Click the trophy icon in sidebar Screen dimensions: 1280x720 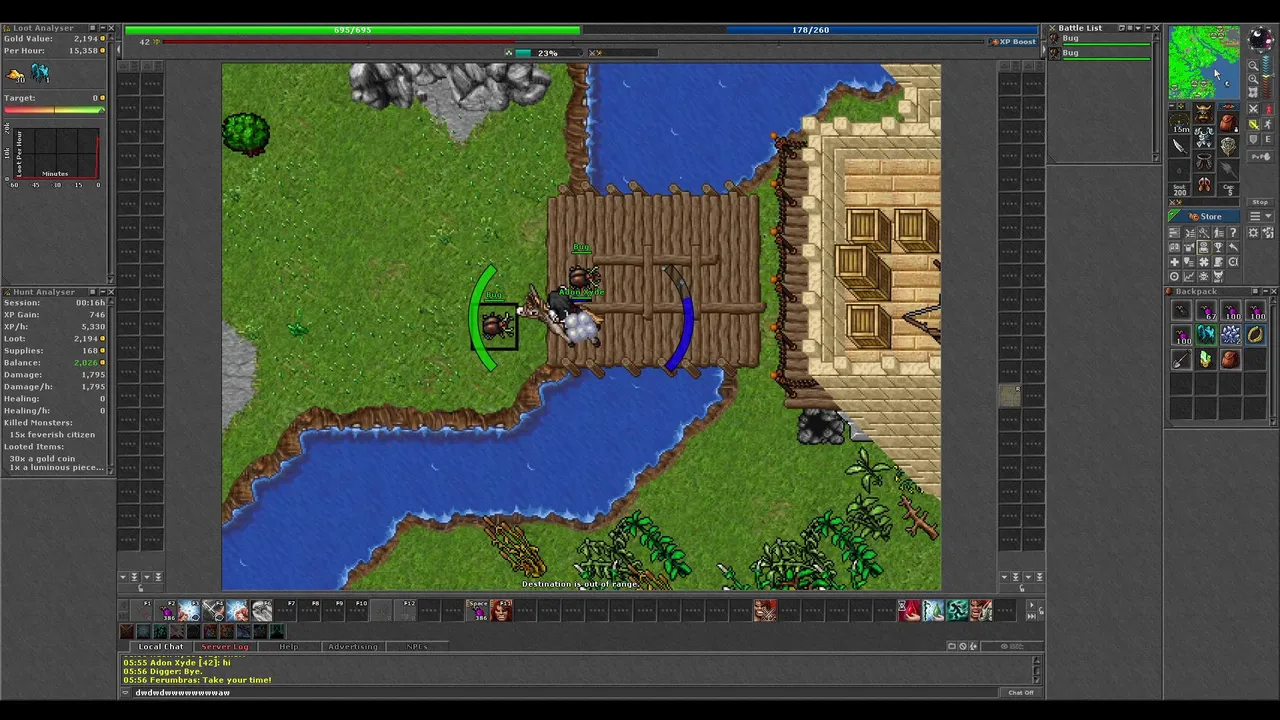[1218, 247]
